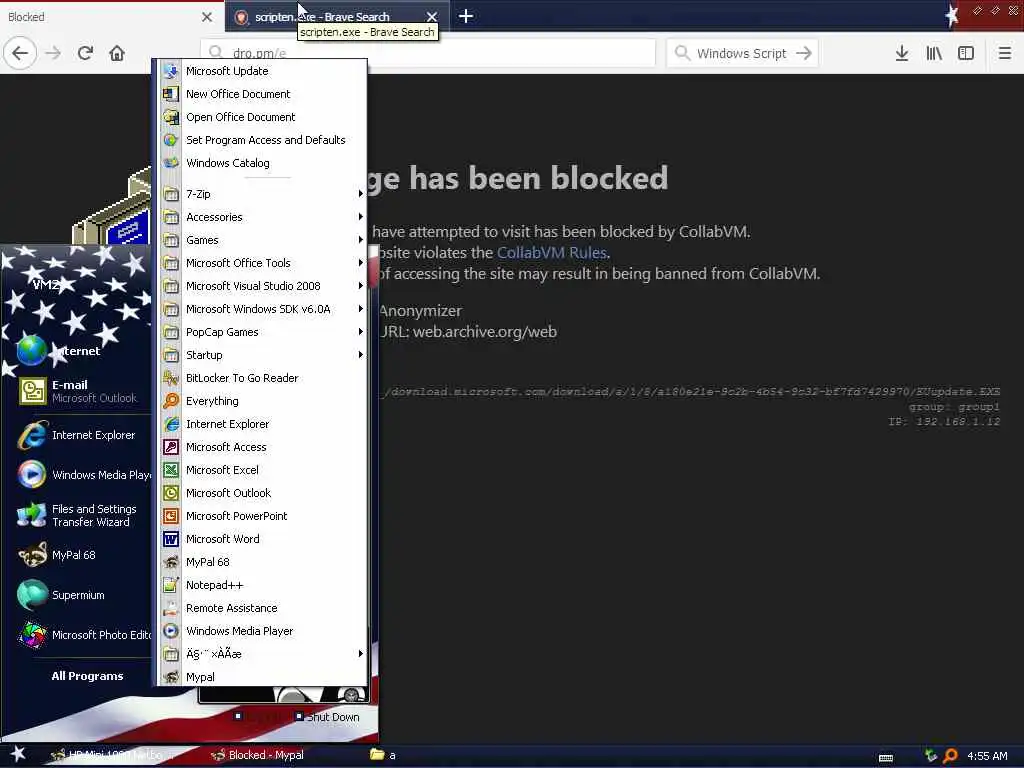Open a new browser tab
This screenshot has width=1024, height=768.
tap(466, 16)
